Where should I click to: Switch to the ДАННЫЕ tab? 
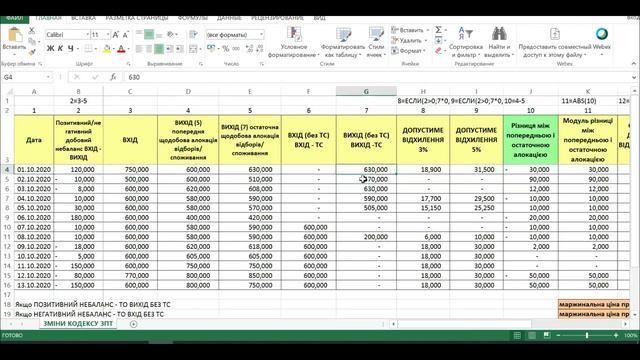(229, 18)
